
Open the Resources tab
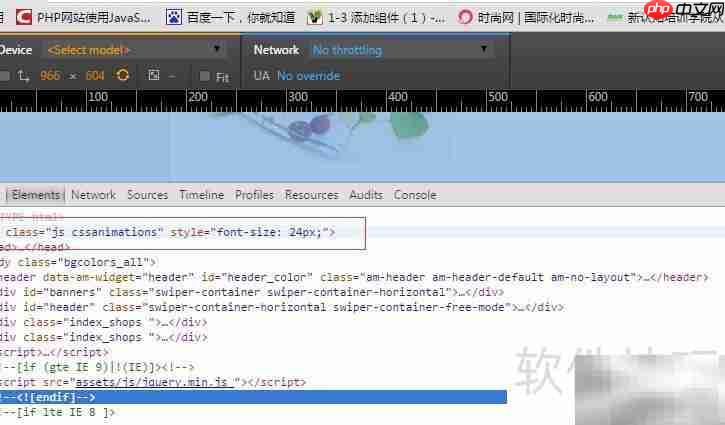coord(312,195)
